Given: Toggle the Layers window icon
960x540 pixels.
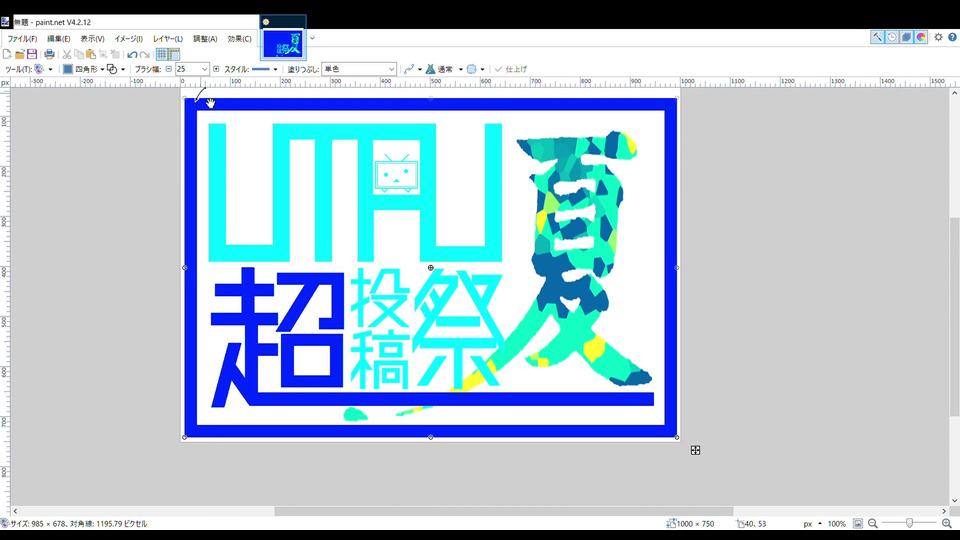Looking at the screenshot, I should [x=907, y=37].
